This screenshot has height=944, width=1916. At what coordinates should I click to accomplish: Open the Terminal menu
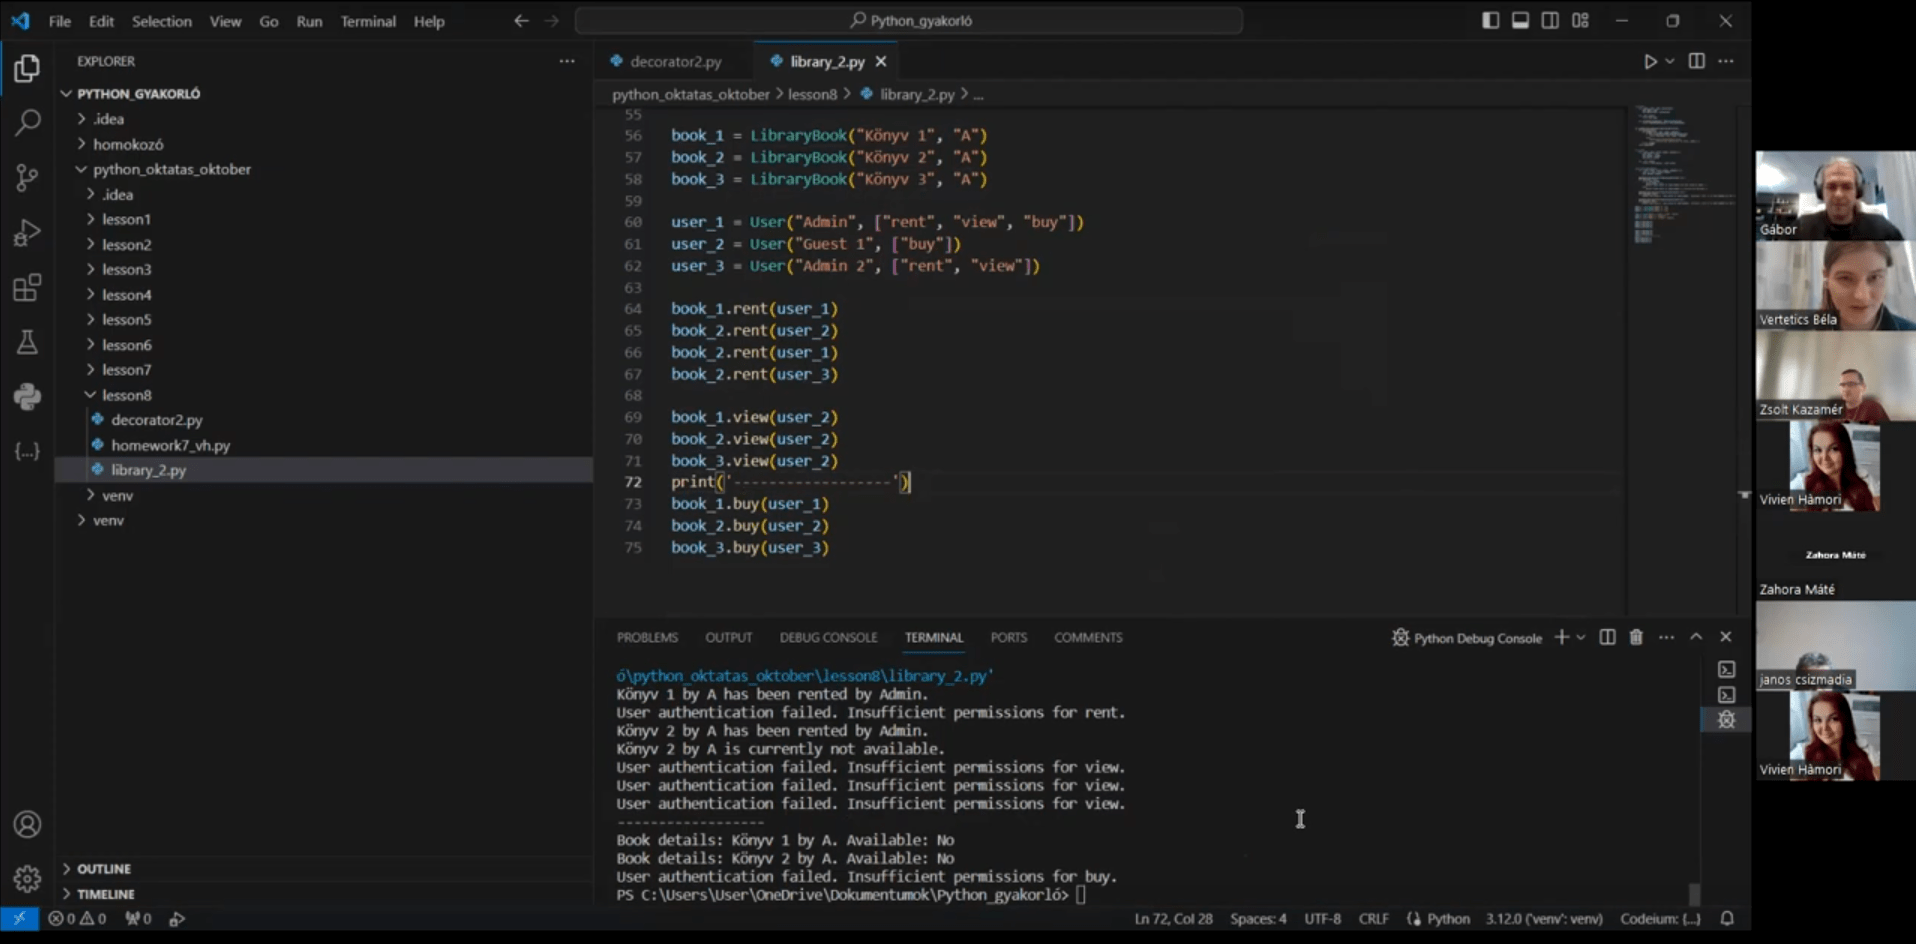click(367, 21)
